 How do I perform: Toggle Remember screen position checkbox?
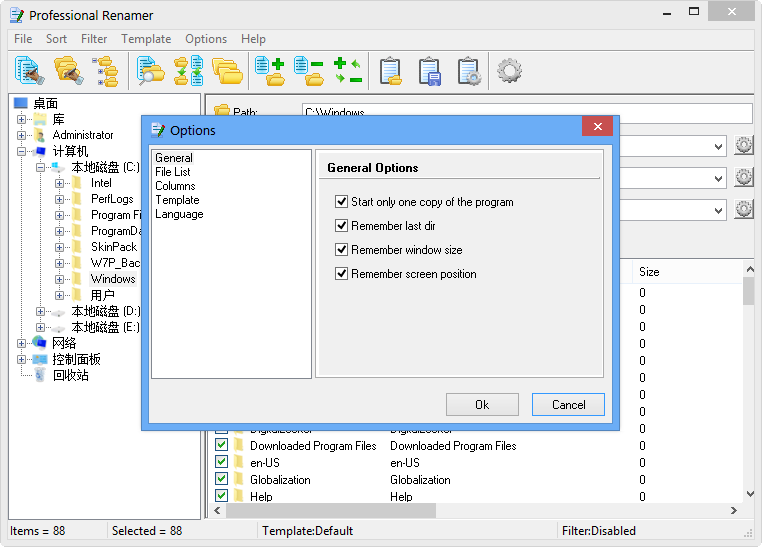point(342,274)
